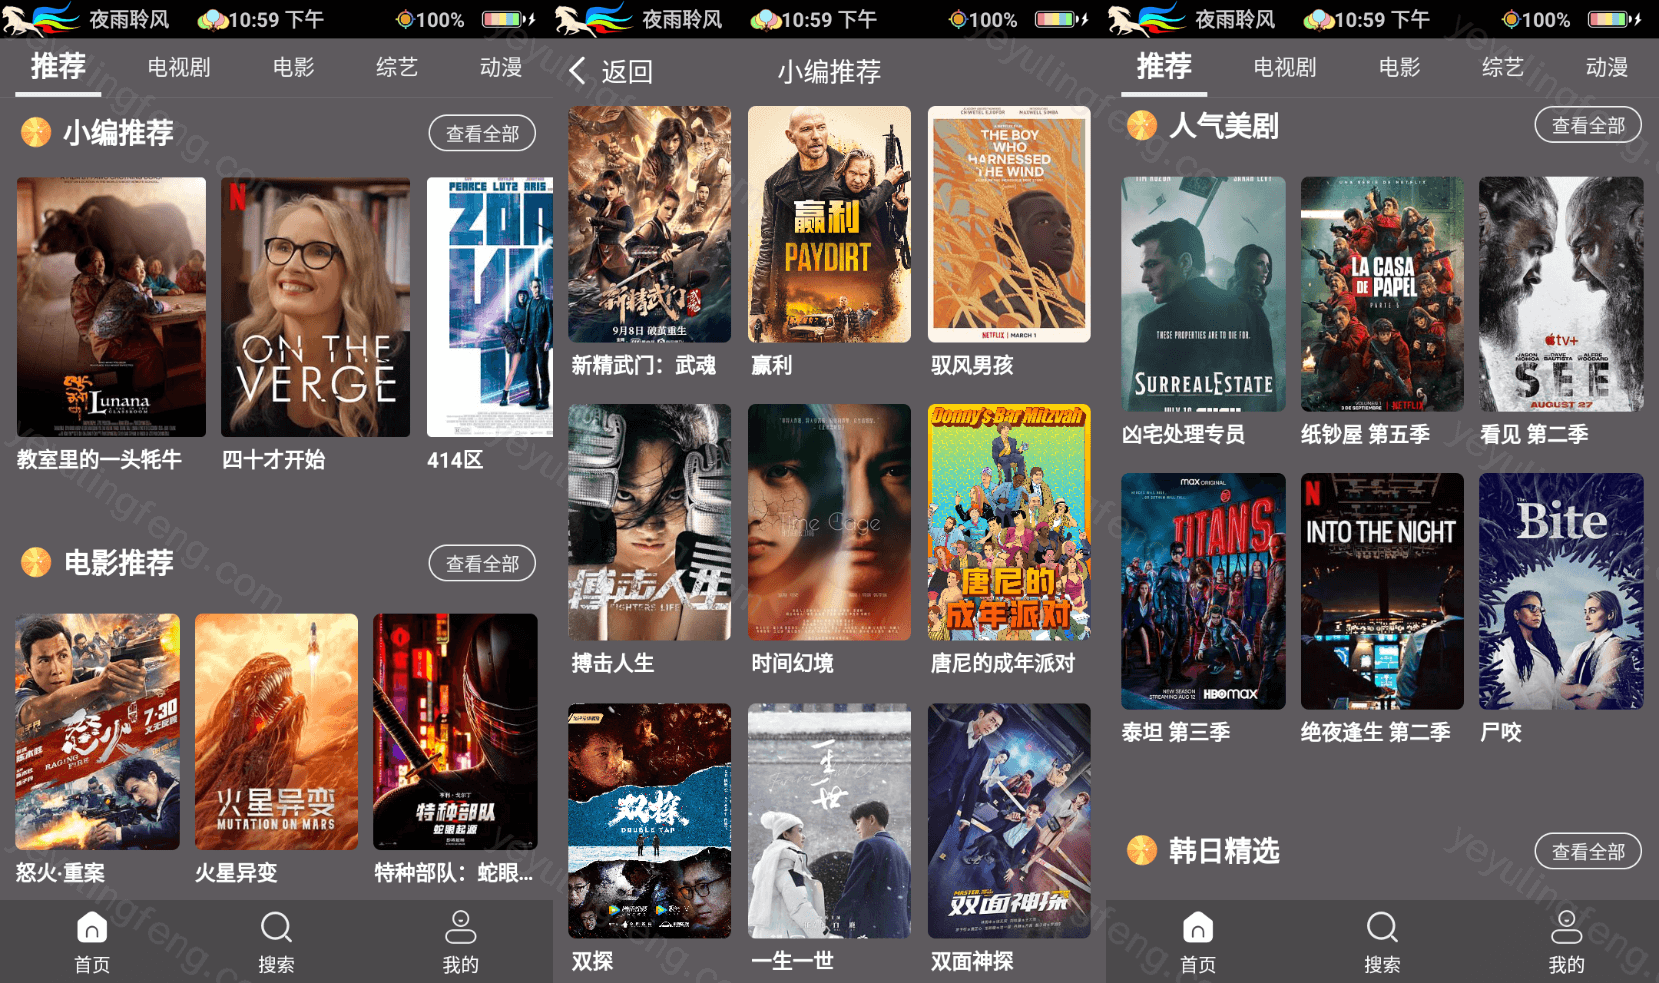Open the 火星异变 Mutation on Mars poster
1659x983 pixels.
click(x=276, y=732)
